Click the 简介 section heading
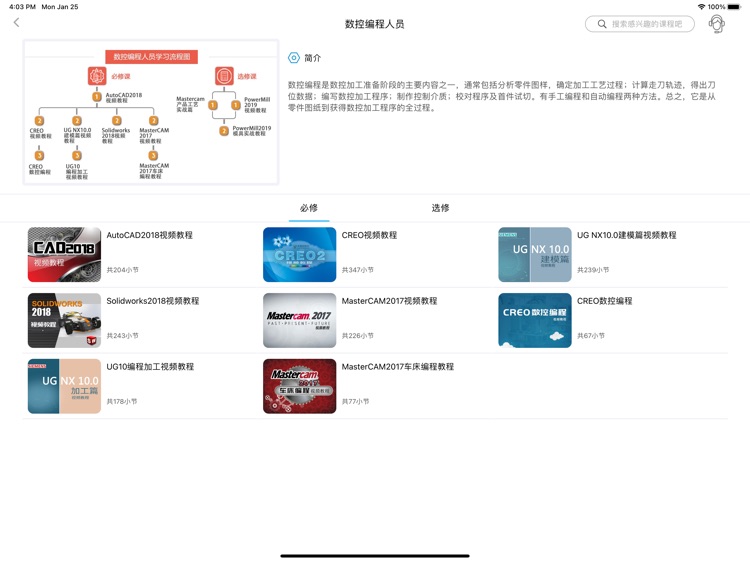This screenshot has width=750, height=562. click(312, 58)
